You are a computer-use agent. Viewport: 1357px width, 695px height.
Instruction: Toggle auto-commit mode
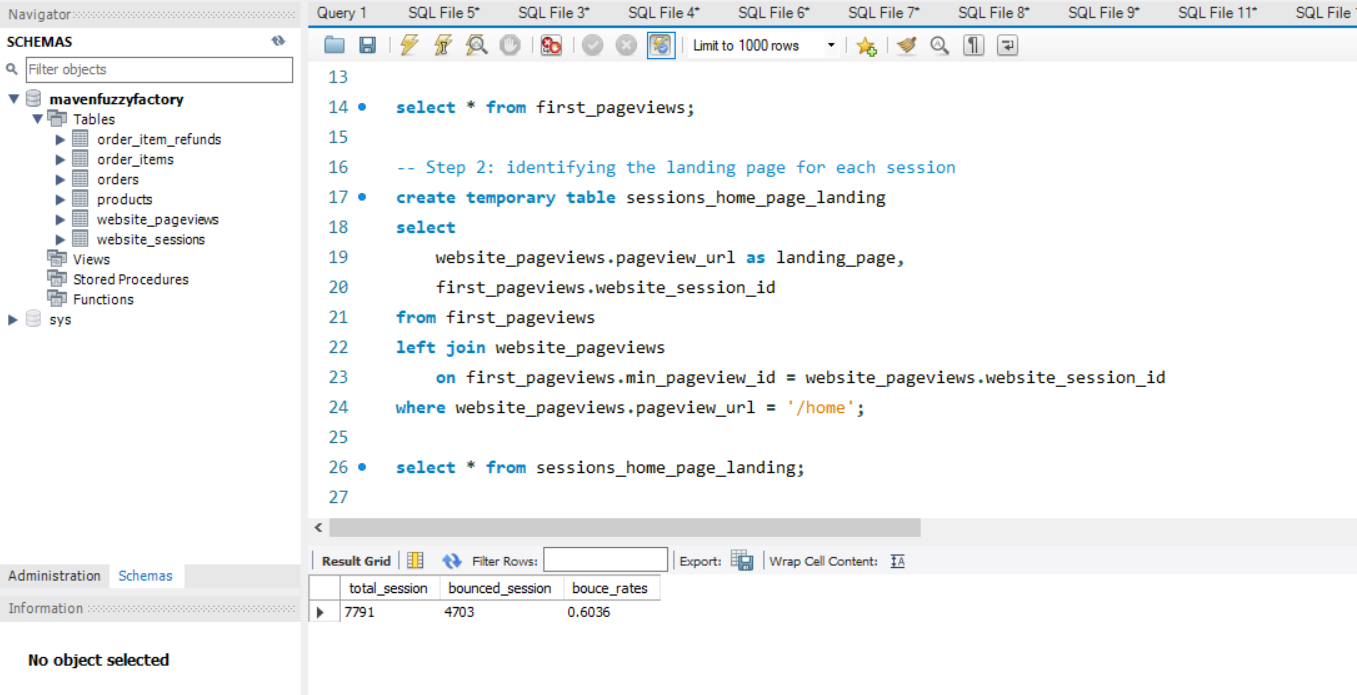click(x=661, y=45)
